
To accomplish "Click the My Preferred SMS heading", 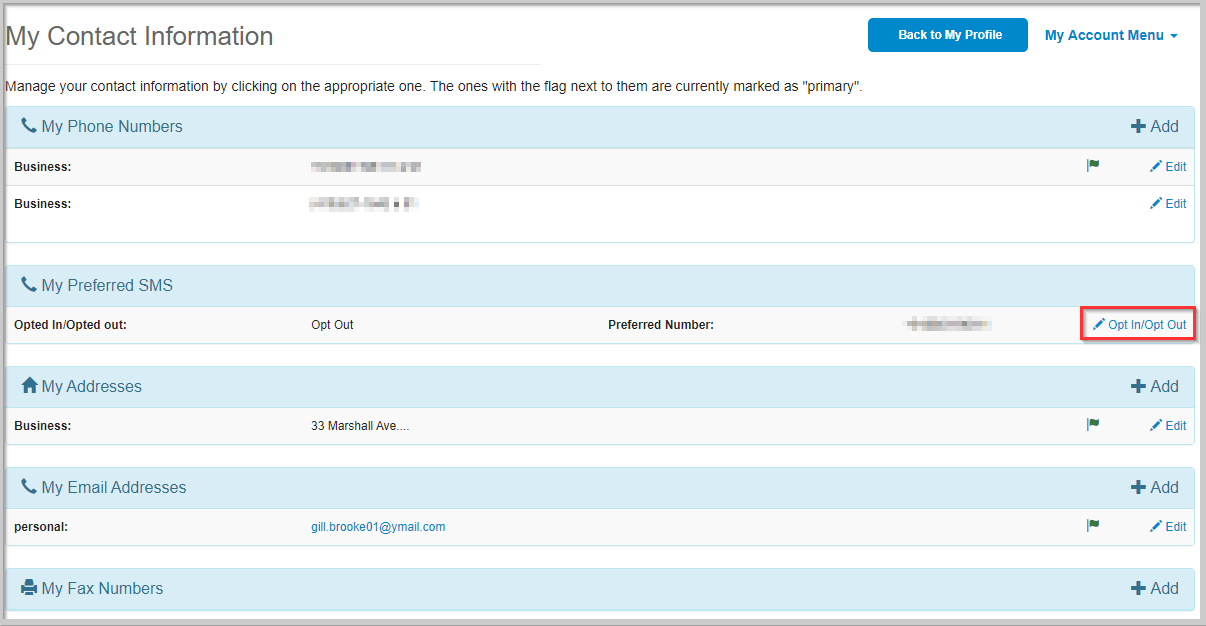I will click(x=107, y=286).
